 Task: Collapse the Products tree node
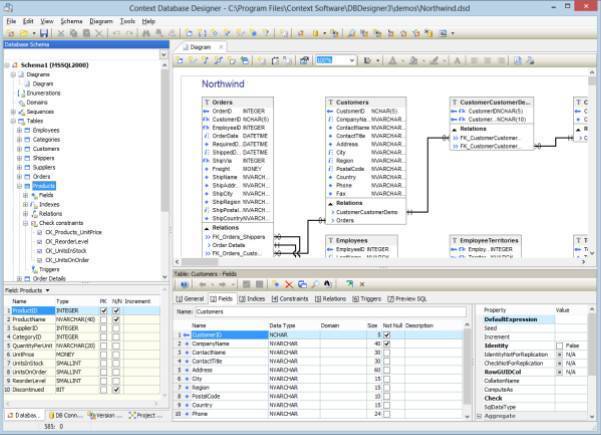pos(19,186)
